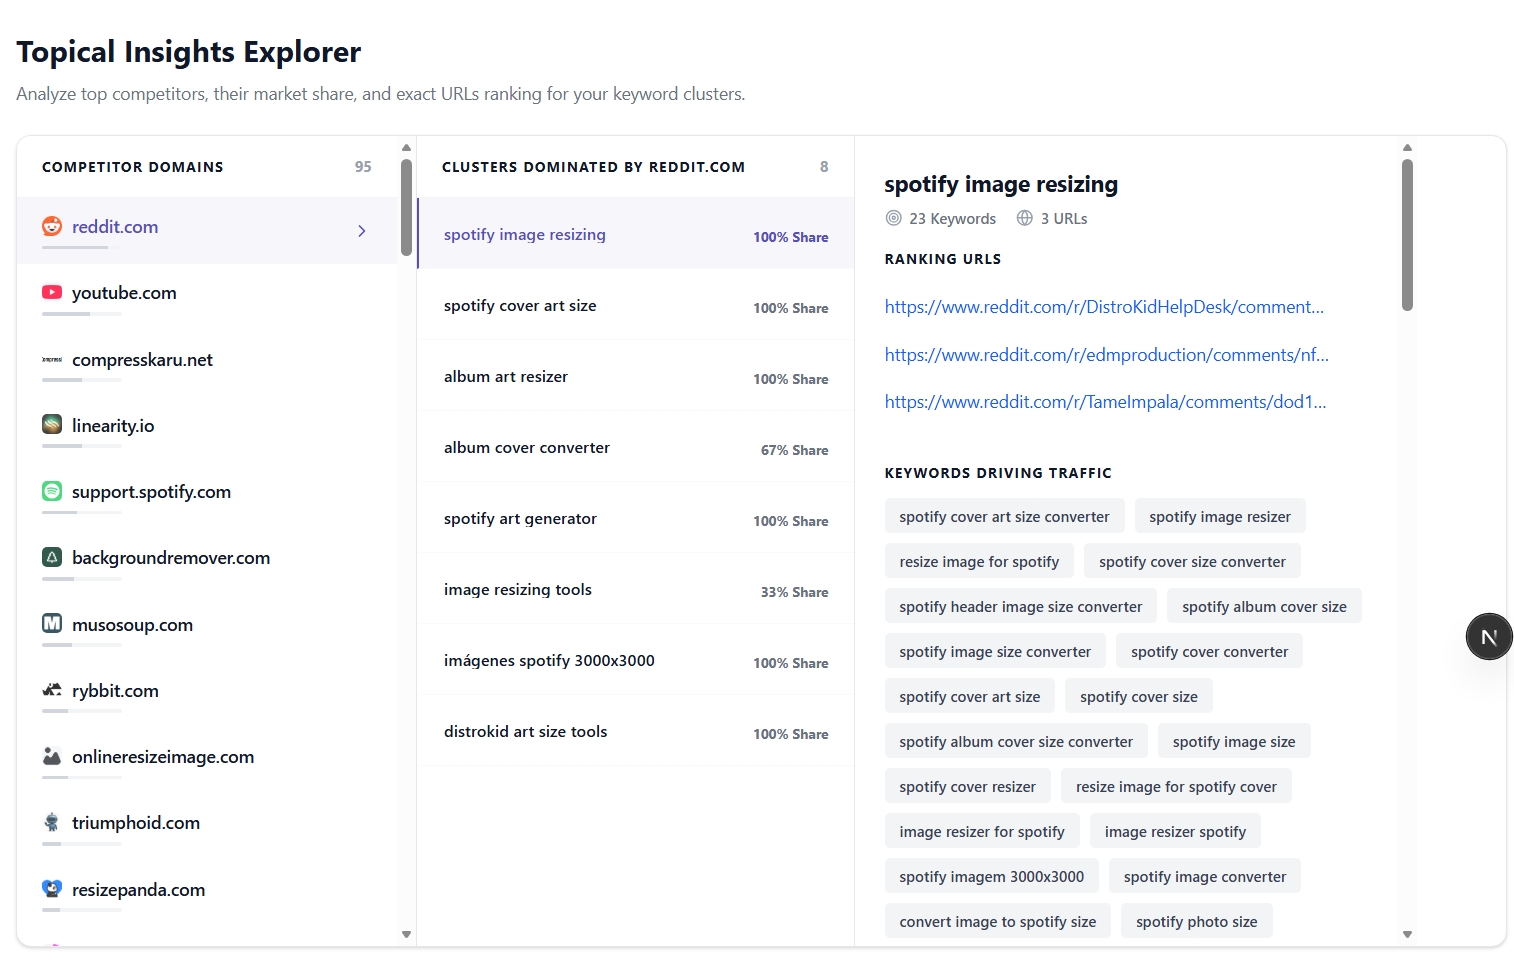Click the backgroundremover.com favicon icon

tap(52, 558)
